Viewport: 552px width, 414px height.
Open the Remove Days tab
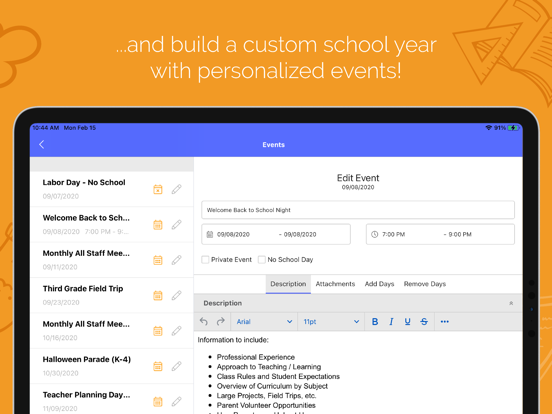click(x=425, y=284)
